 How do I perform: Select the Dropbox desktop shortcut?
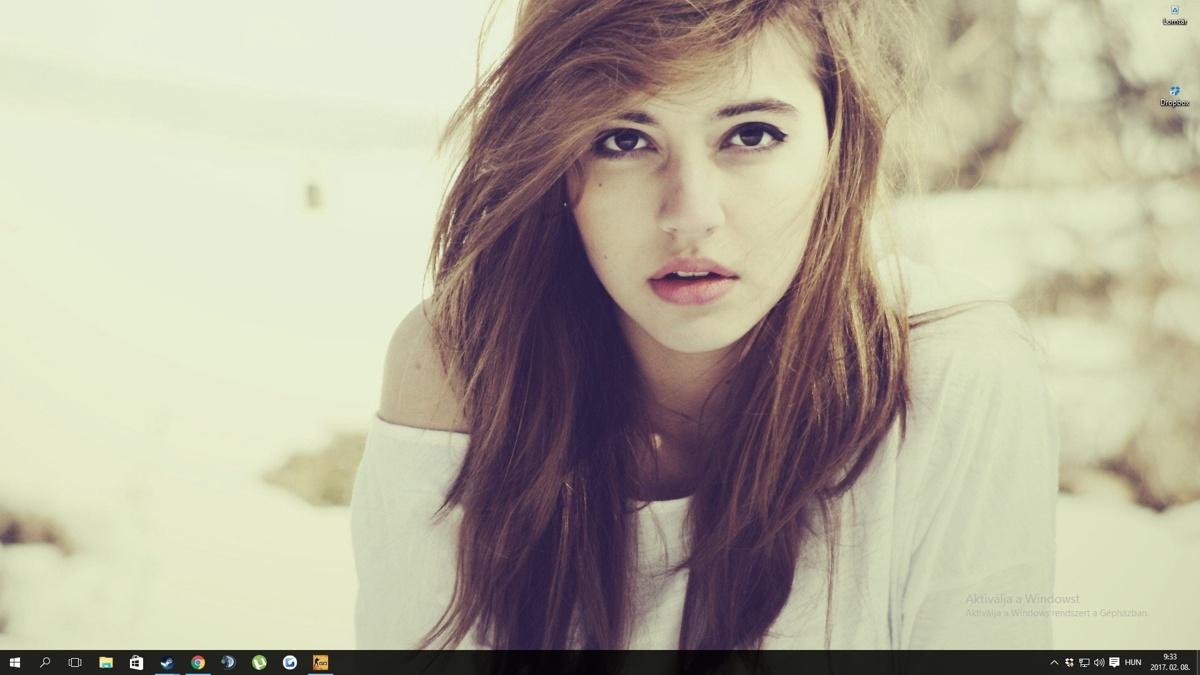click(1174, 96)
